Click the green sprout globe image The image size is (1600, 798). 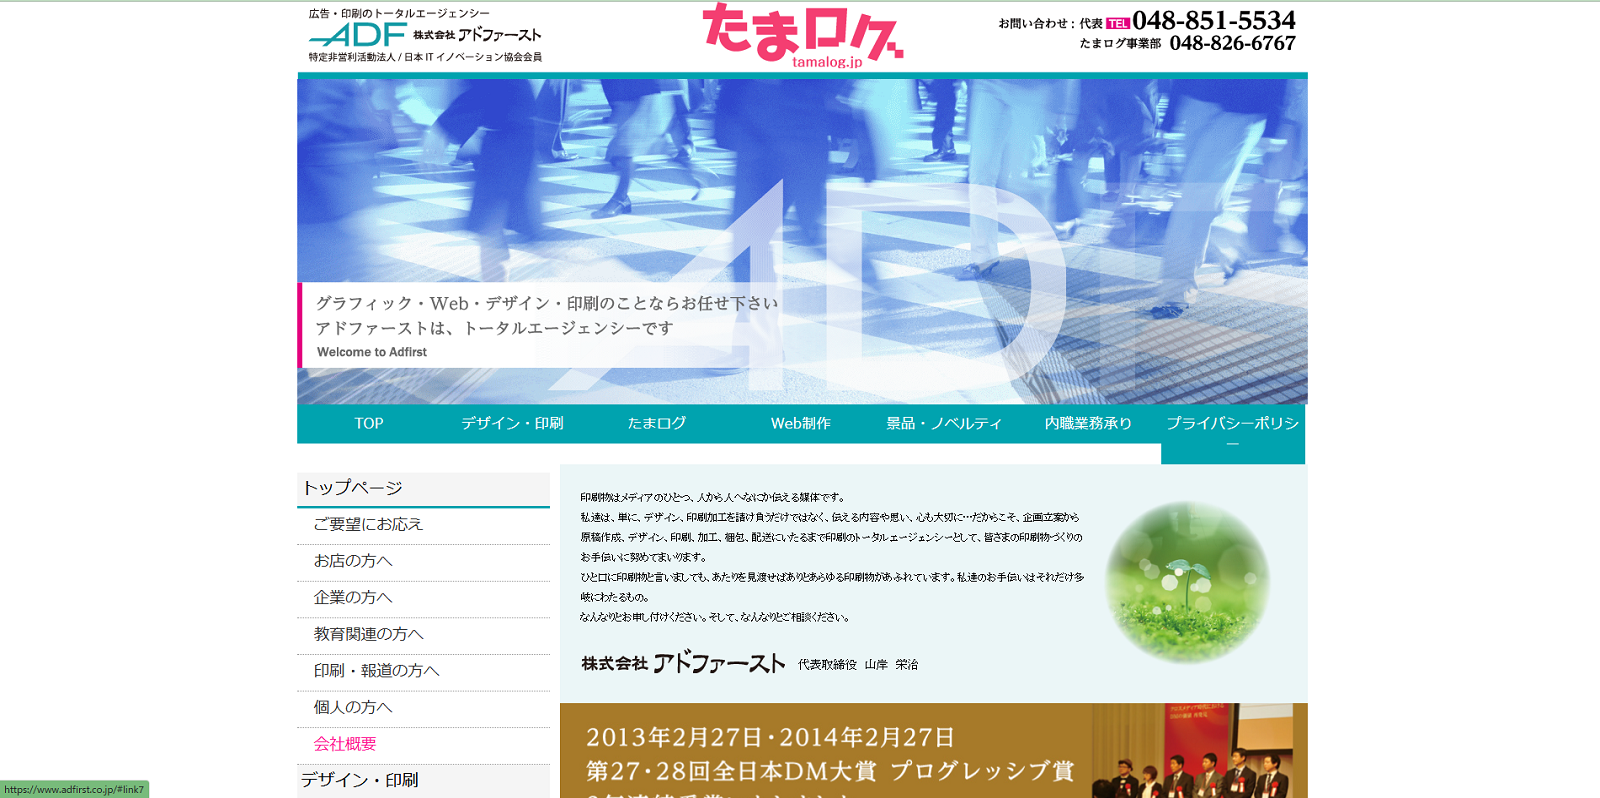[1187, 582]
